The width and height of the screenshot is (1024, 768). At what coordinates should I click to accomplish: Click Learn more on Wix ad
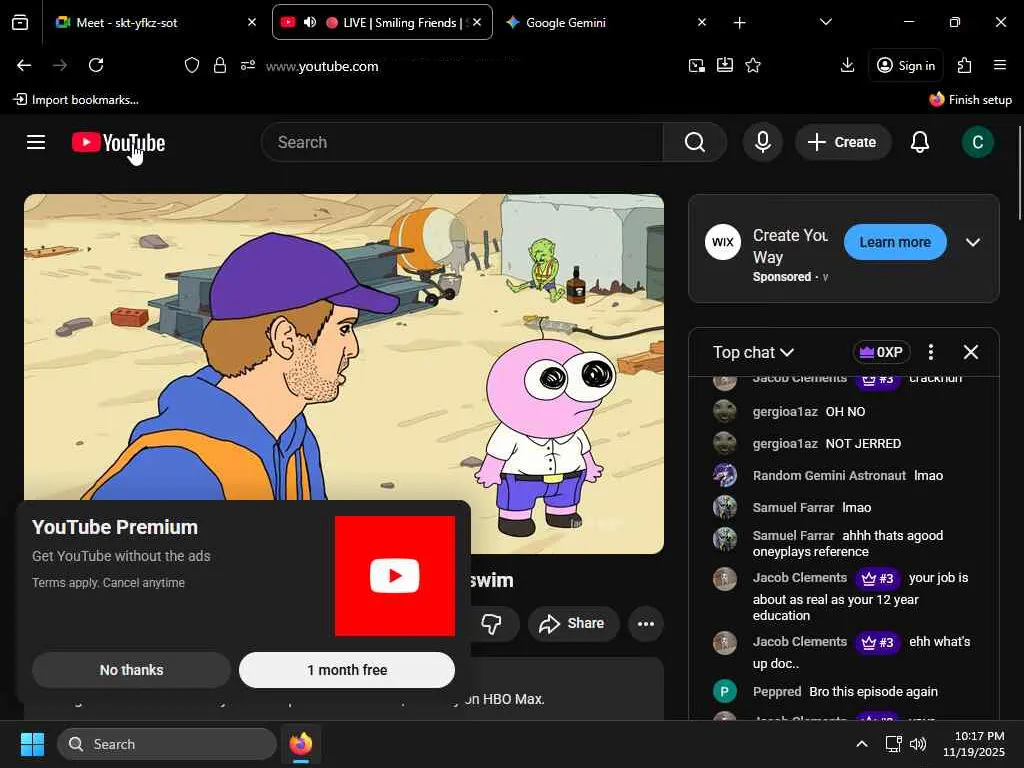895,242
